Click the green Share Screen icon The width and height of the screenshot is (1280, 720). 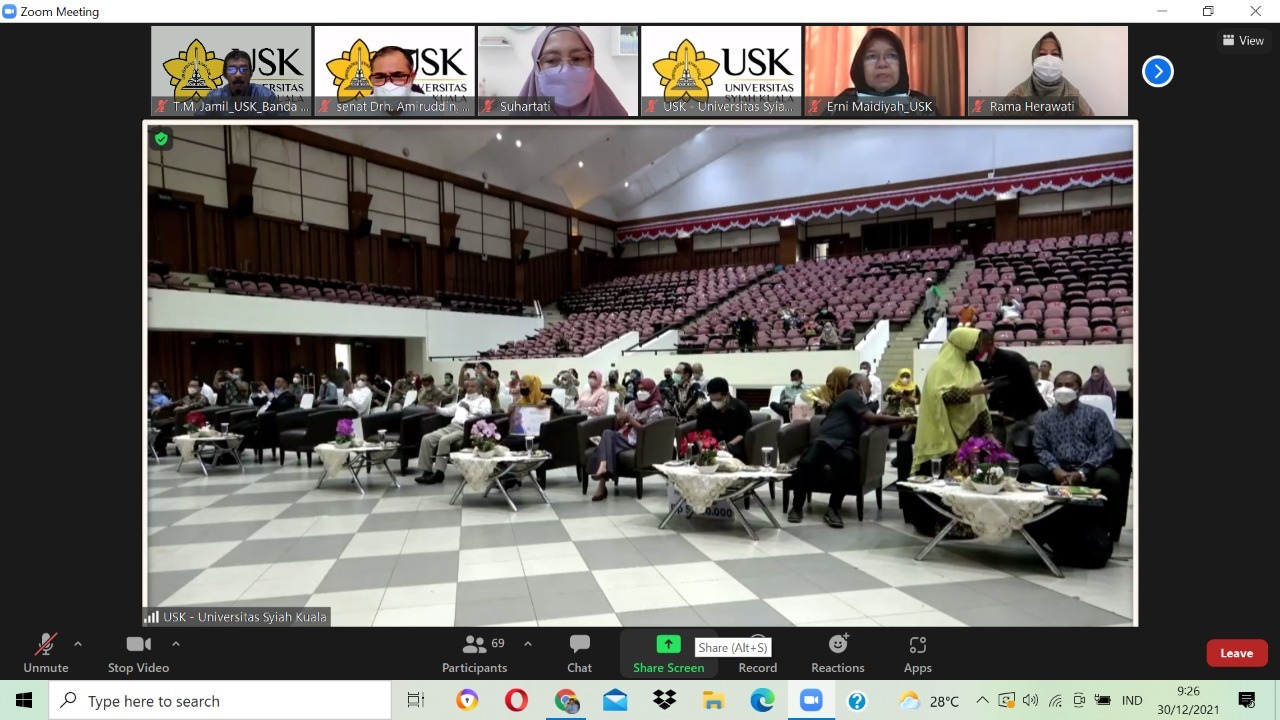pyautogui.click(x=668, y=644)
